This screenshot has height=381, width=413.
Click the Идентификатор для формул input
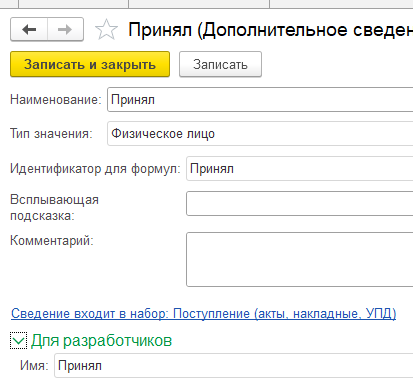coord(300,169)
